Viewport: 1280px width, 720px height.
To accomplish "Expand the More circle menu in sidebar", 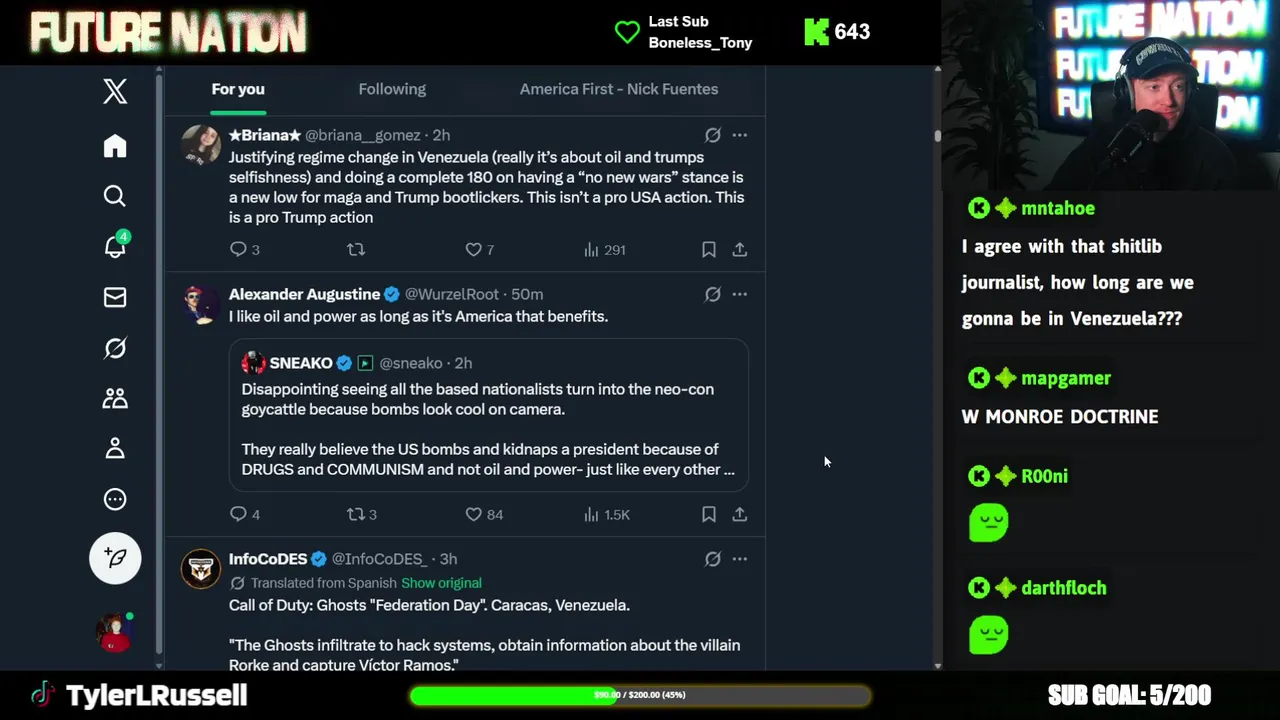I will [115, 499].
